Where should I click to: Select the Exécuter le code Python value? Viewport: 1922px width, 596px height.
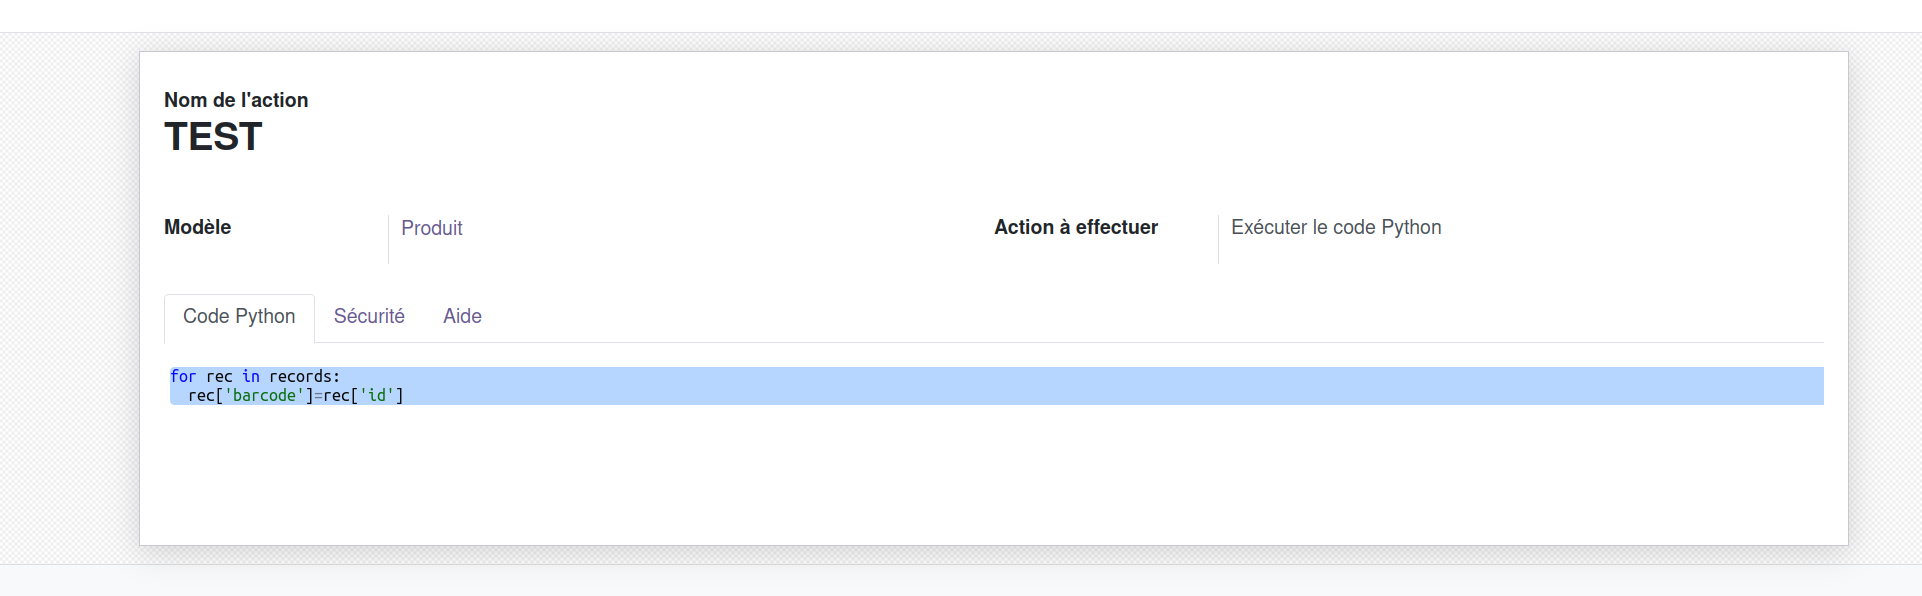point(1336,228)
